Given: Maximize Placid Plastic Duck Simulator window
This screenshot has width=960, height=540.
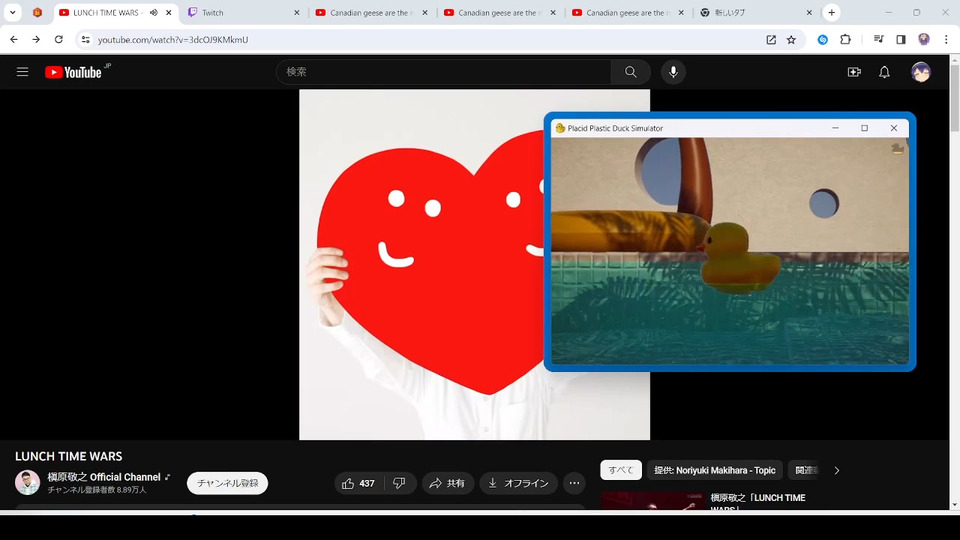Looking at the screenshot, I should [x=864, y=128].
